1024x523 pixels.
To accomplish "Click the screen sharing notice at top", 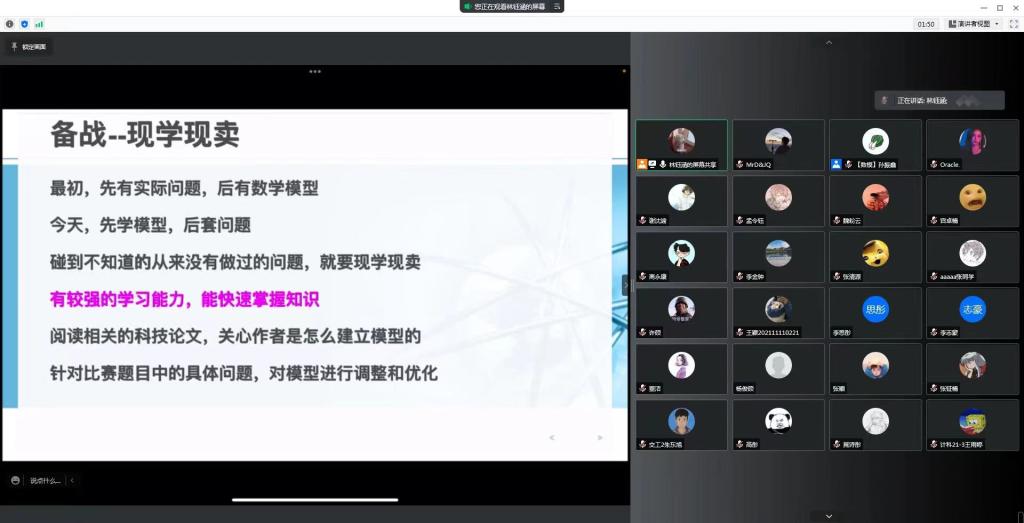I will coord(512,6).
